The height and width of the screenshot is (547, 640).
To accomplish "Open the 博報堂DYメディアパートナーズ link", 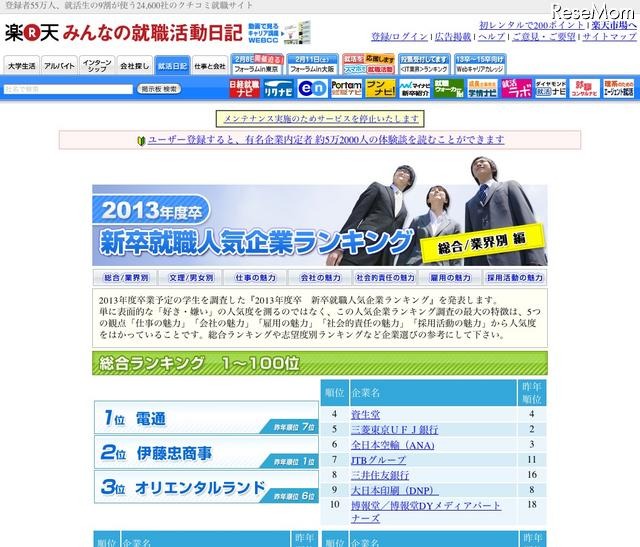I will (426, 511).
